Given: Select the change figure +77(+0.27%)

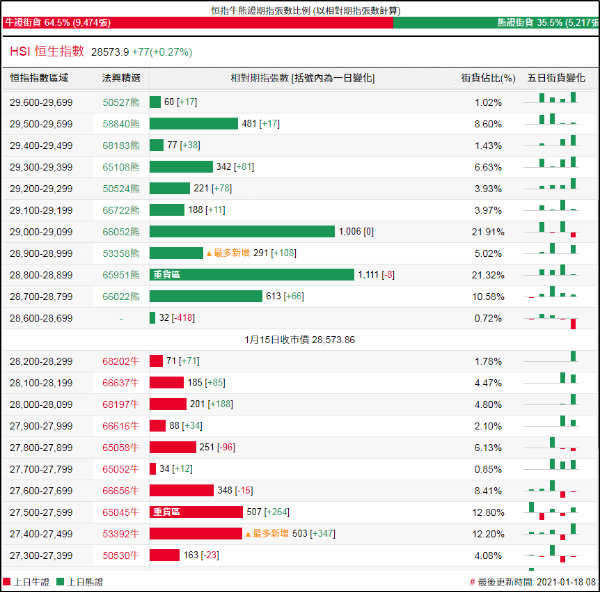Looking at the screenshot, I should [x=162, y=52].
